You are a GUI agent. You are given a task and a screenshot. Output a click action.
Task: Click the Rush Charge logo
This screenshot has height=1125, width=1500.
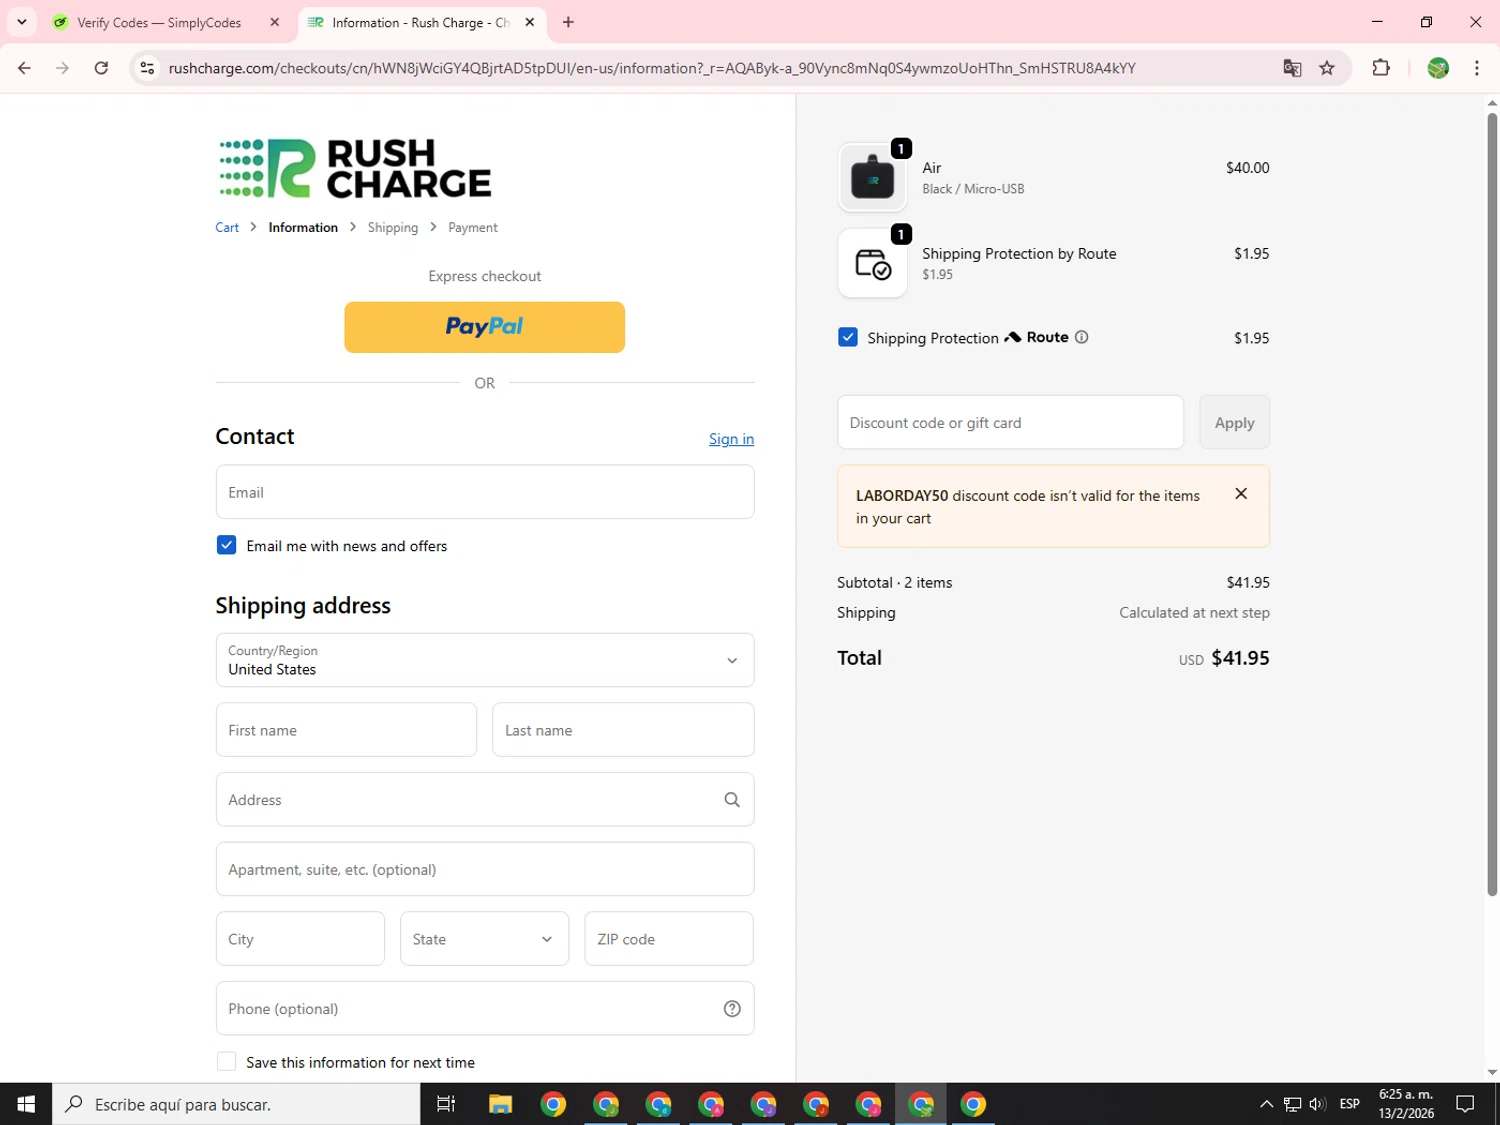(x=355, y=168)
